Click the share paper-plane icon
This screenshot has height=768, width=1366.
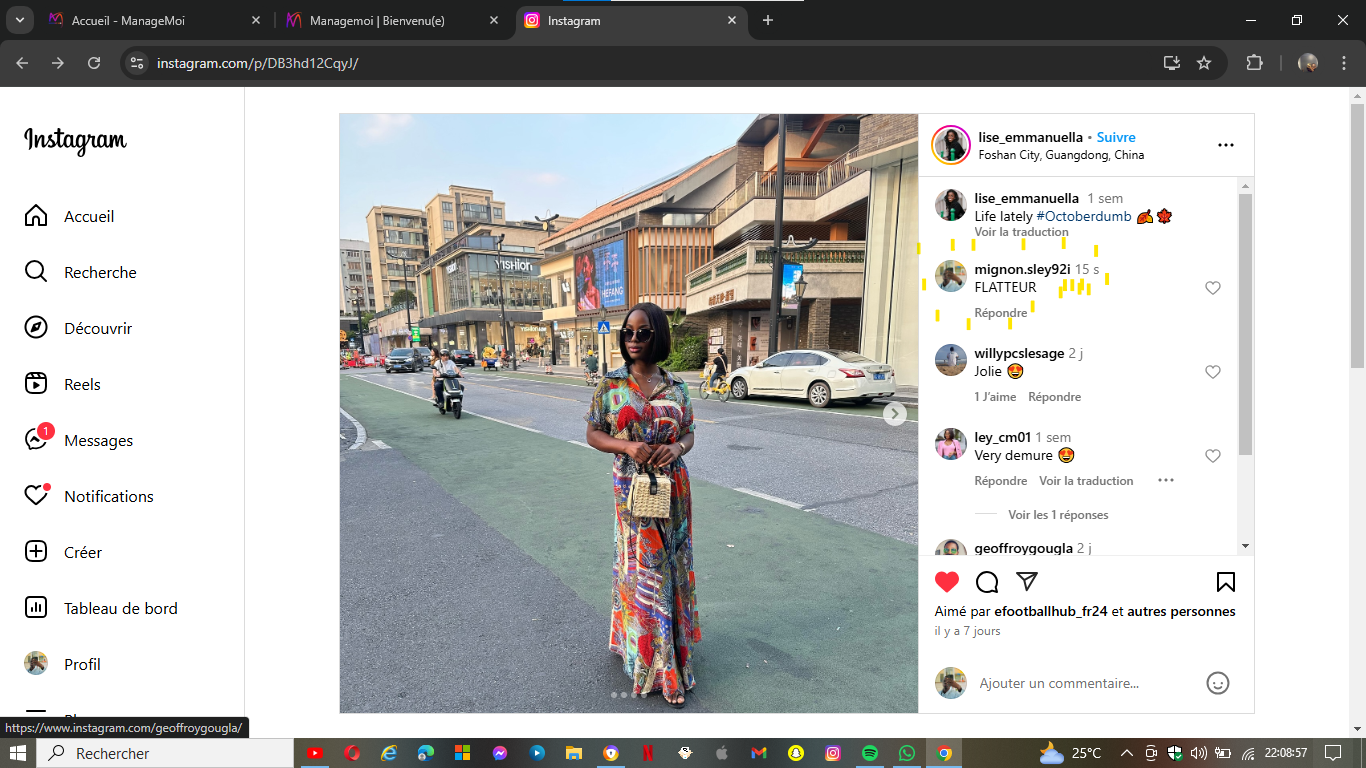pyautogui.click(x=1027, y=582)
